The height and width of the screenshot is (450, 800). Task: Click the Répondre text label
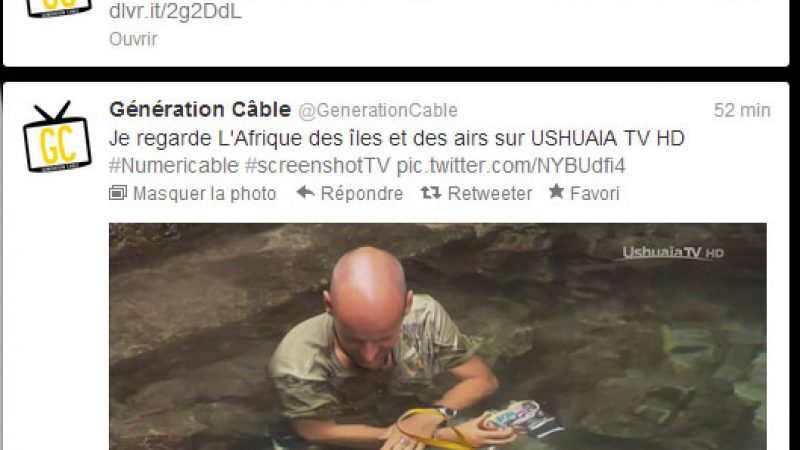tap(362, 193)
